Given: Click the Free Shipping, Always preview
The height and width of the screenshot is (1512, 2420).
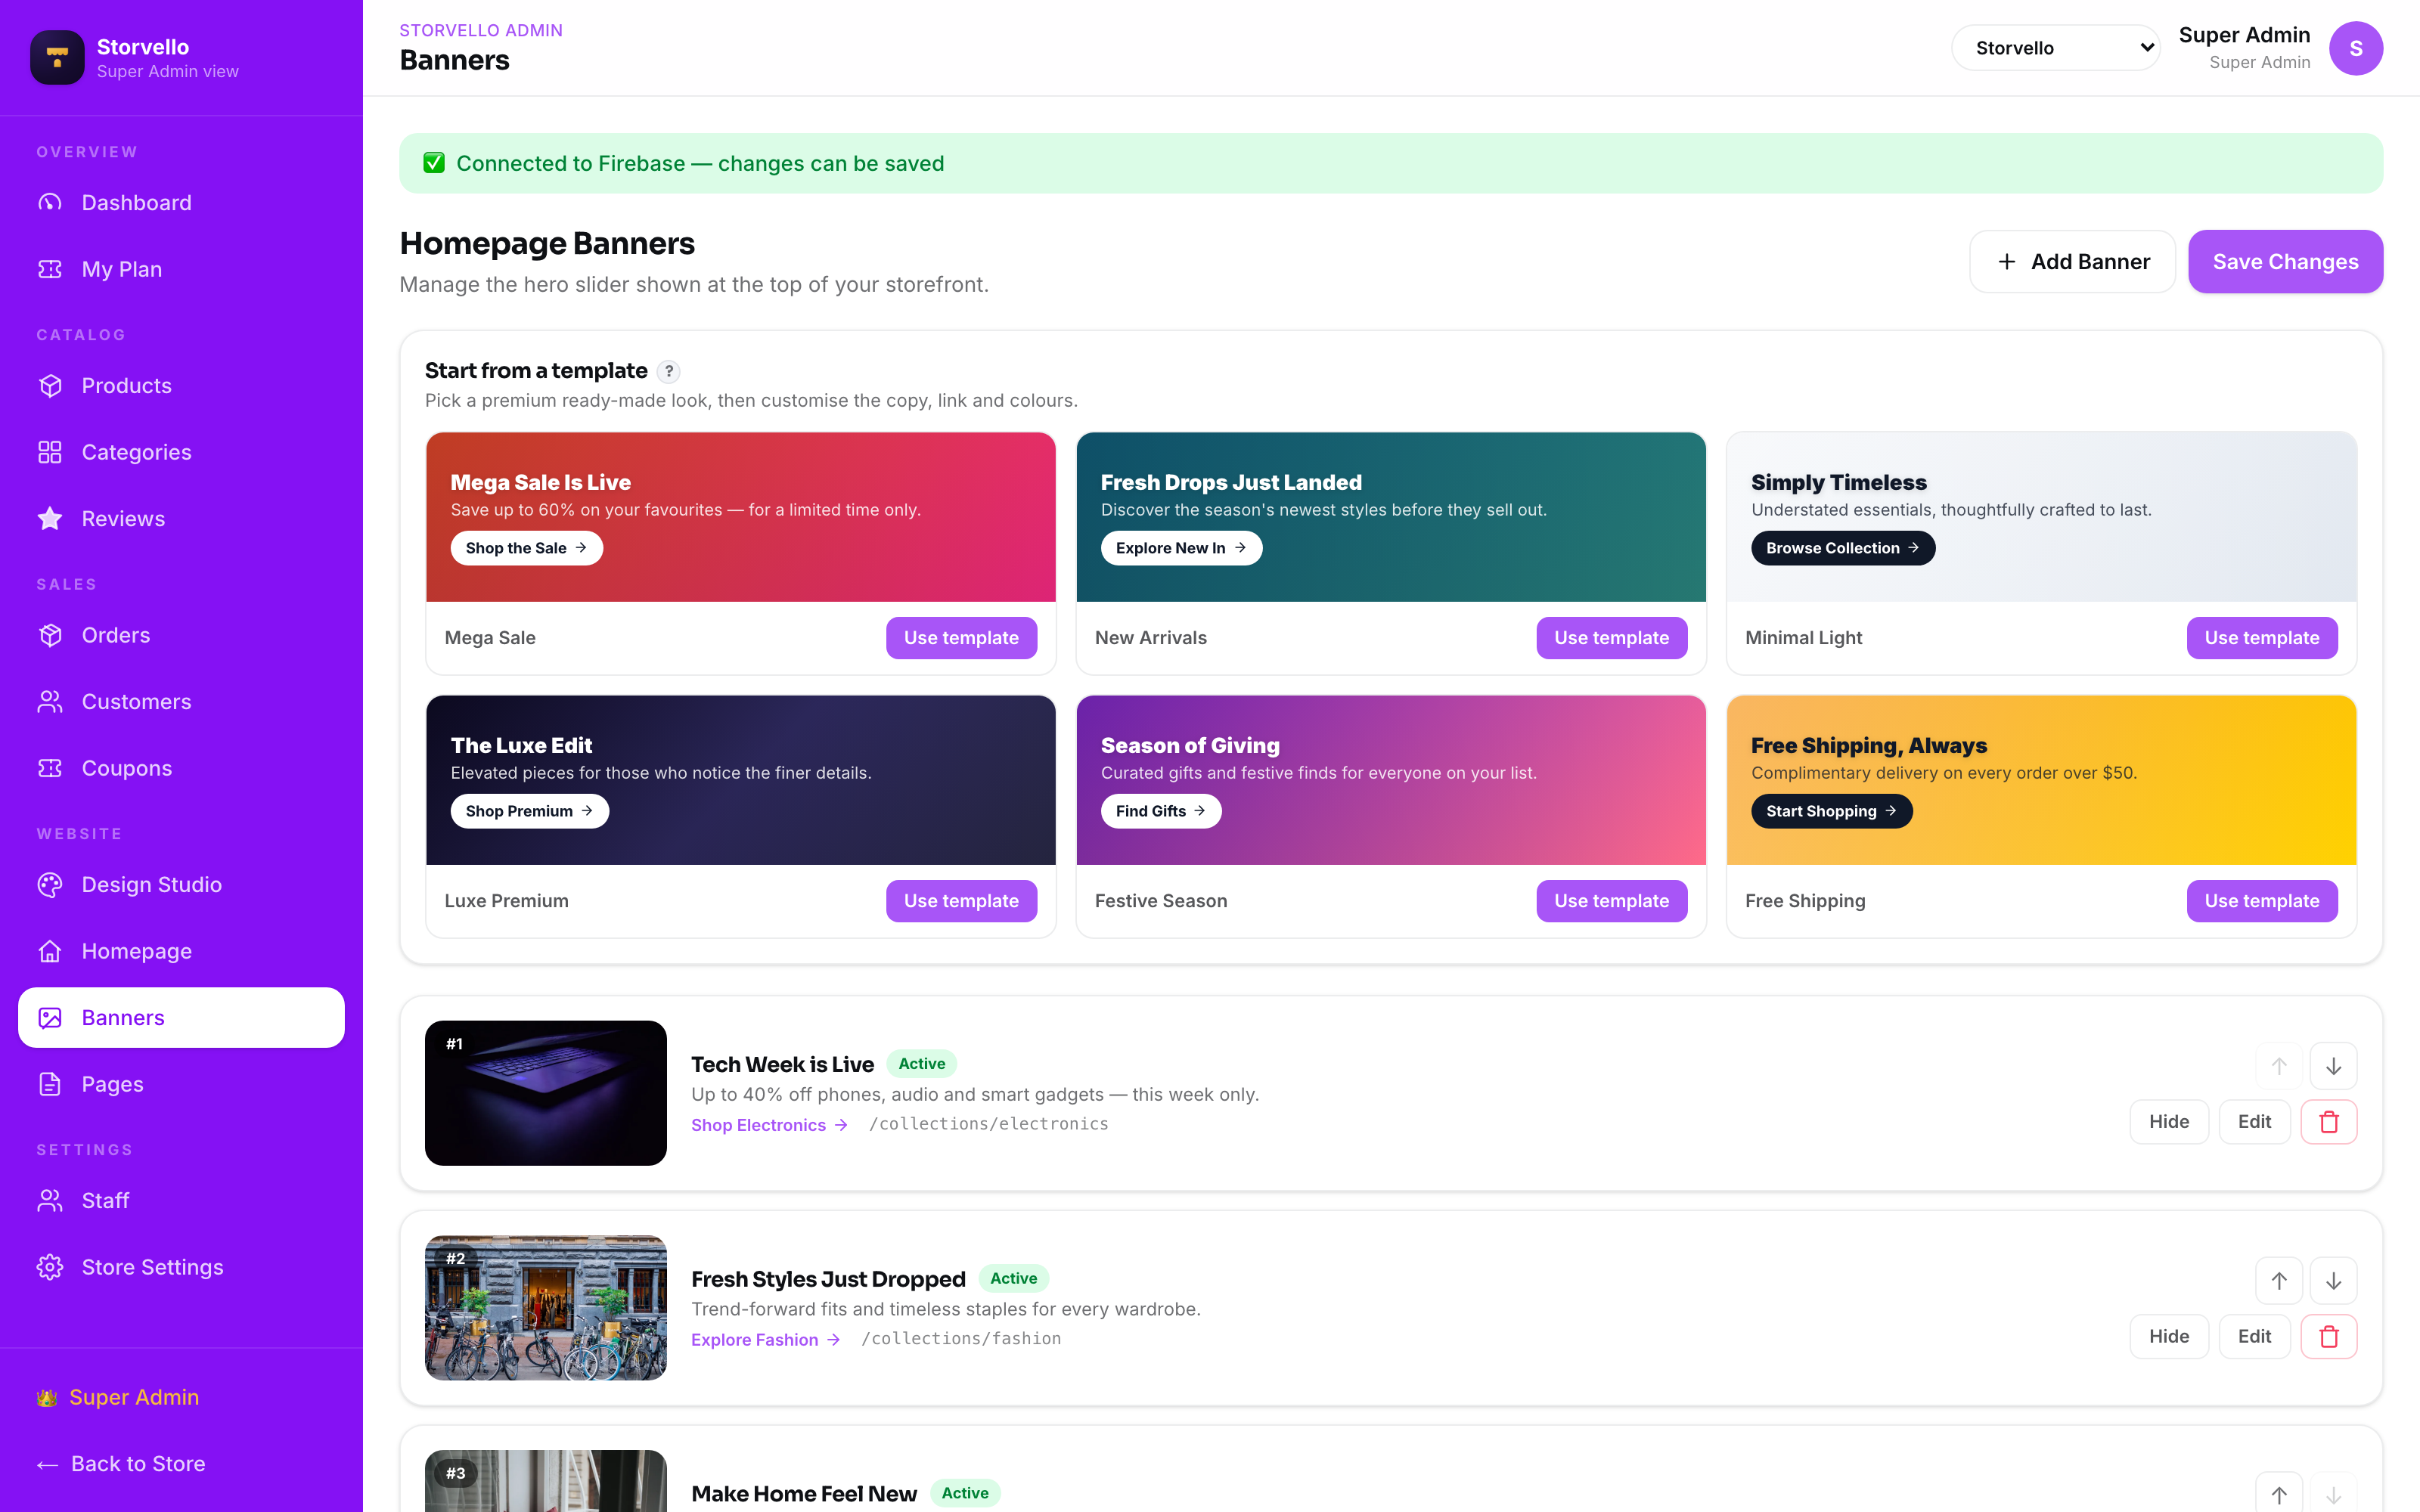Looking at the screenshot, I should tap(2041, 780).
